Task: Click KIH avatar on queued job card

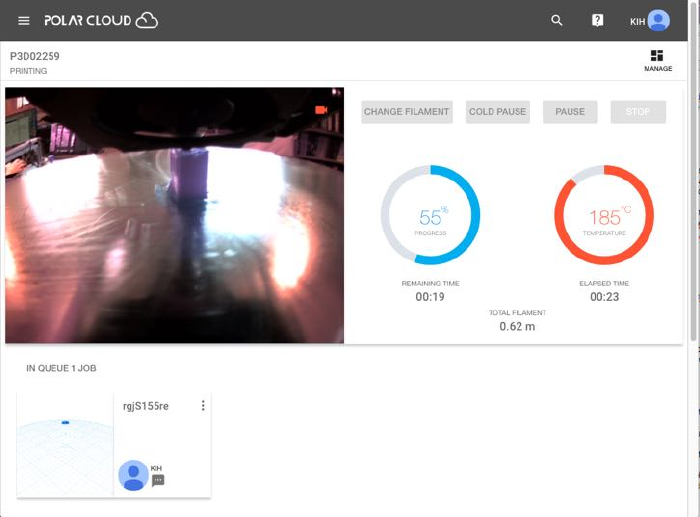Action: click(133, 475)
